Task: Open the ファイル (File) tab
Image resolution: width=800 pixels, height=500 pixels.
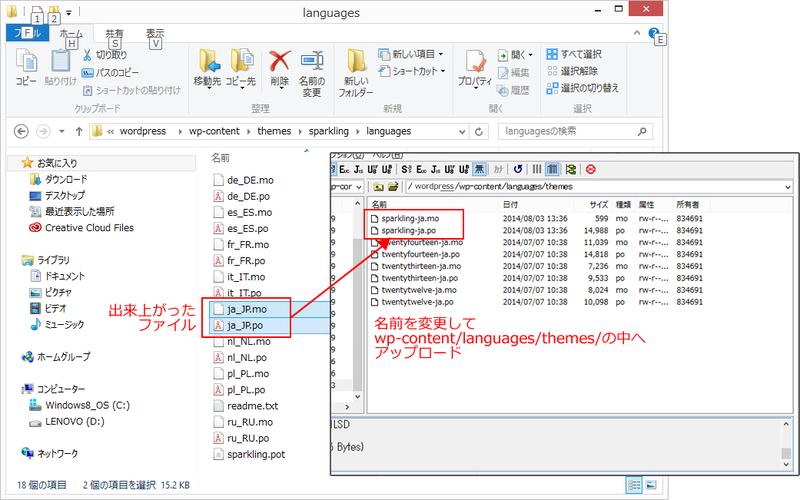Action: [x=27, y=33]
